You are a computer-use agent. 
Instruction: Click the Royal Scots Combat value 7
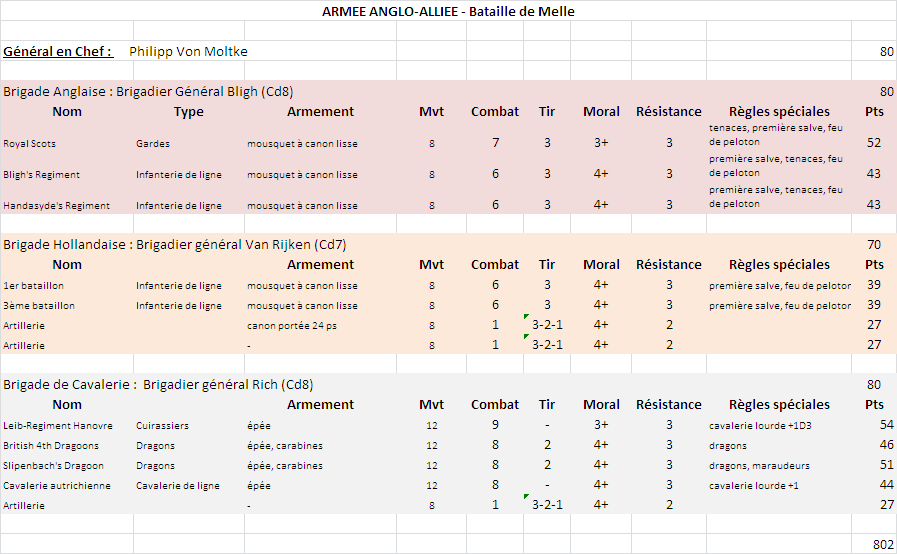tap(495, 143)
